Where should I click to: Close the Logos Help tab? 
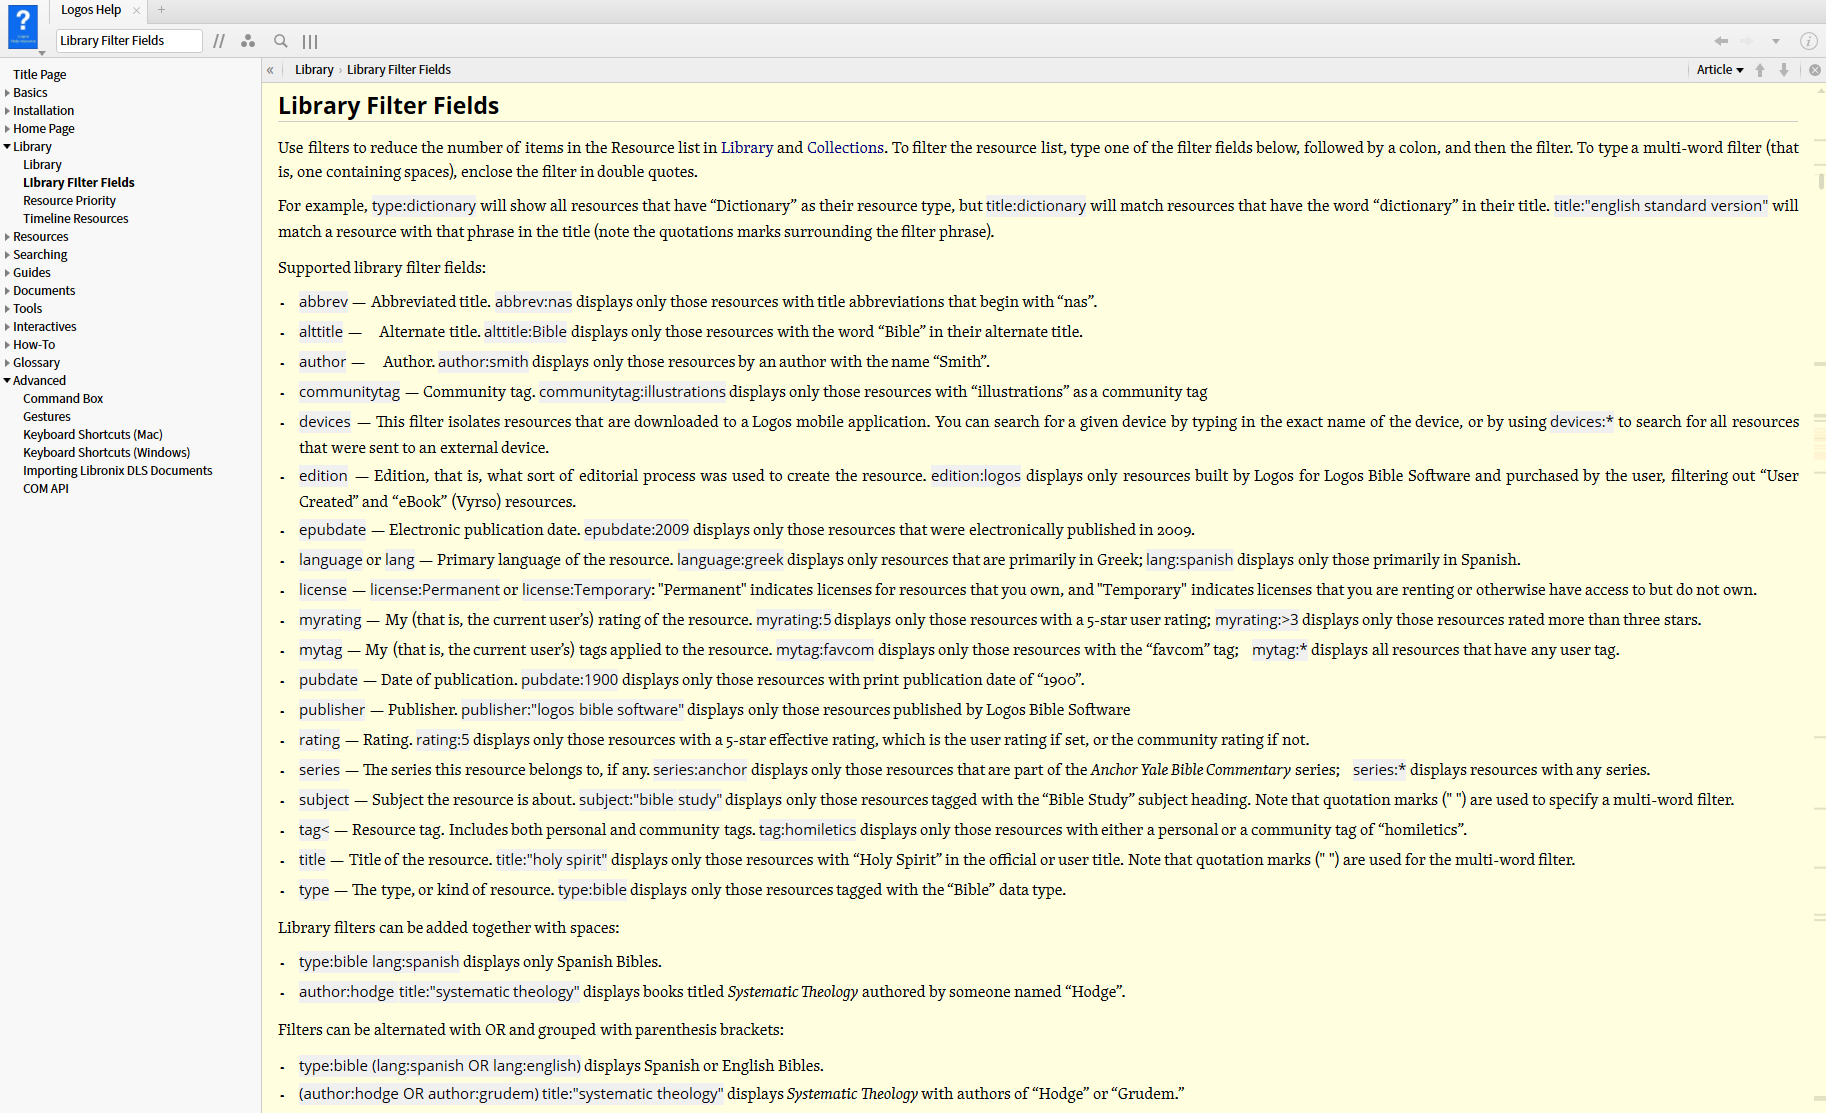click(x=136, y=10)
